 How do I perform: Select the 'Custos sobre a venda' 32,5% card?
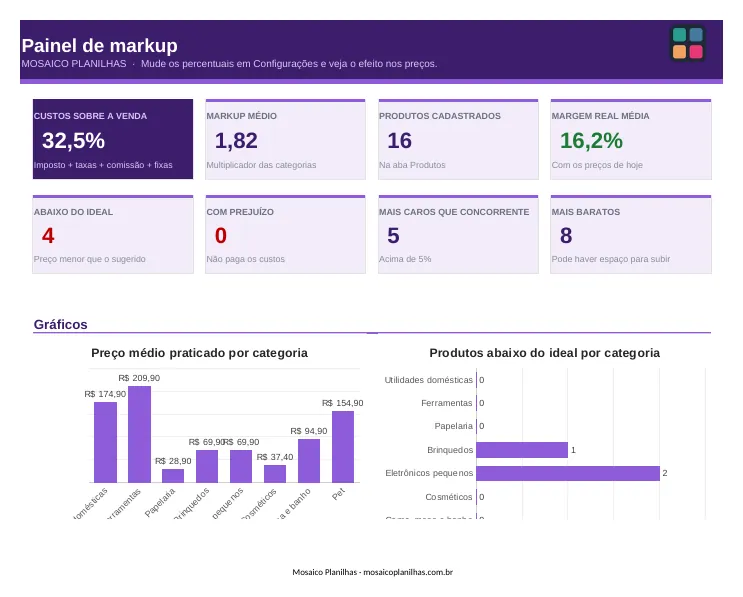point(113,139)
